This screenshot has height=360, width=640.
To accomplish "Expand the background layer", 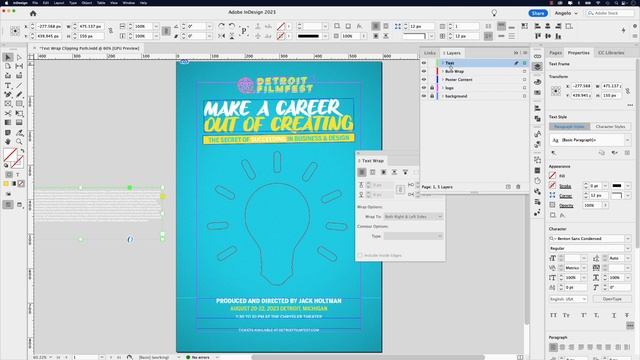I will click(443, 96).
